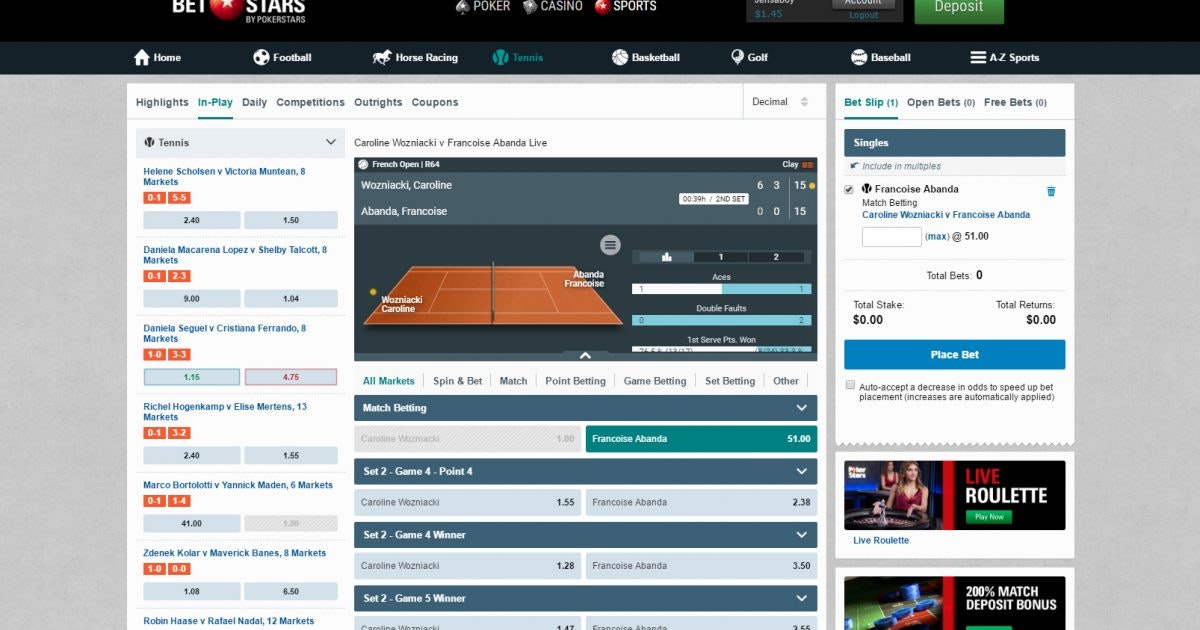Image resolution: width=1200 pixels, height=630 pixels.
Task: Click the Place Bet button
Action: (955, 355)
